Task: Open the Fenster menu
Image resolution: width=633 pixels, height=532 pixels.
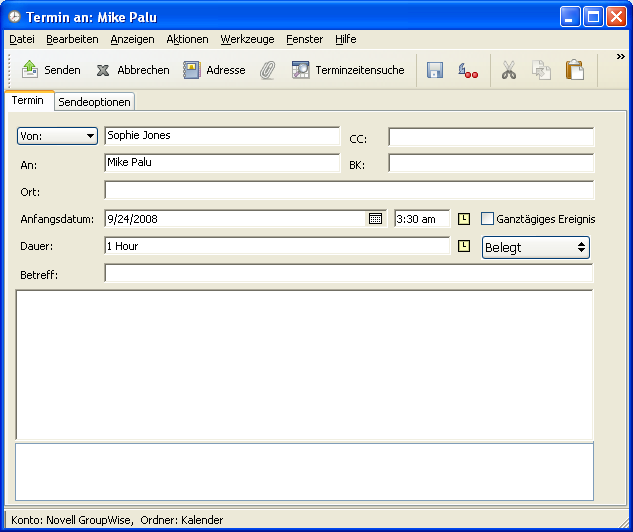Action: (x=304, y=39)
